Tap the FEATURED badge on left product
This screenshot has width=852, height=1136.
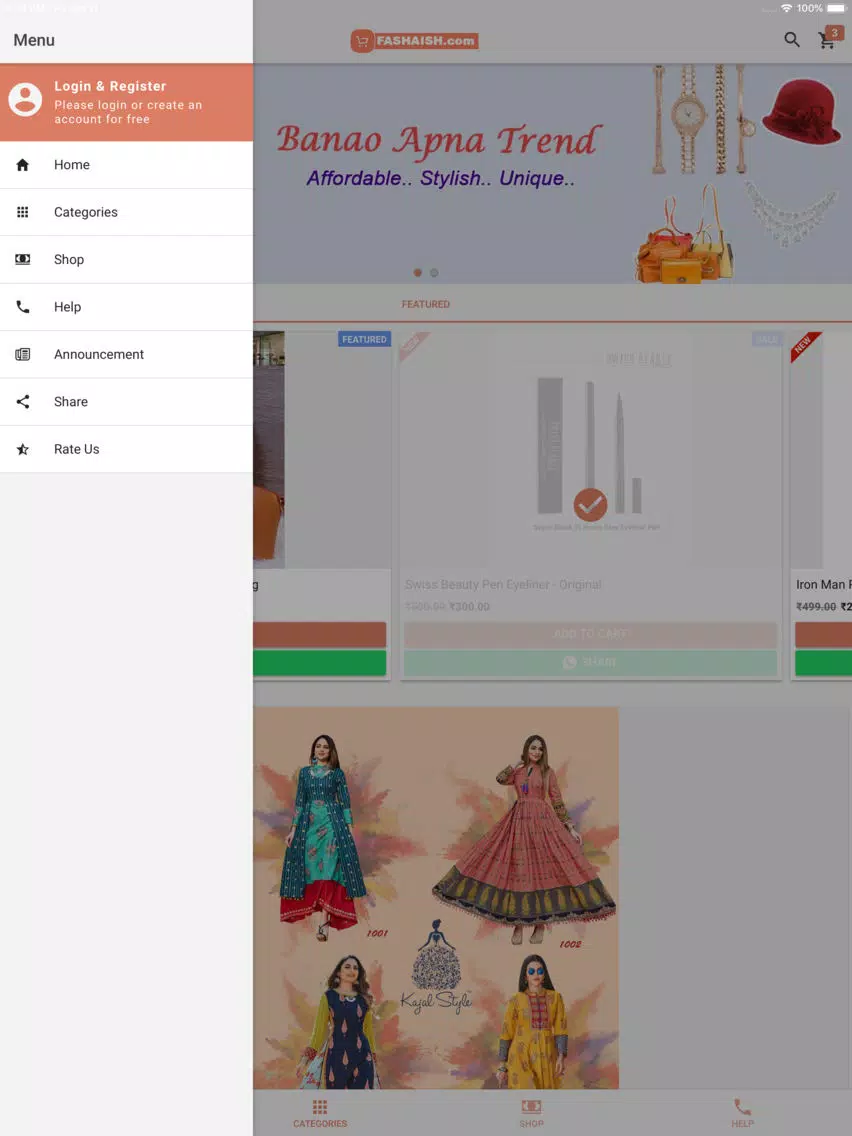[x=364, y=339]
